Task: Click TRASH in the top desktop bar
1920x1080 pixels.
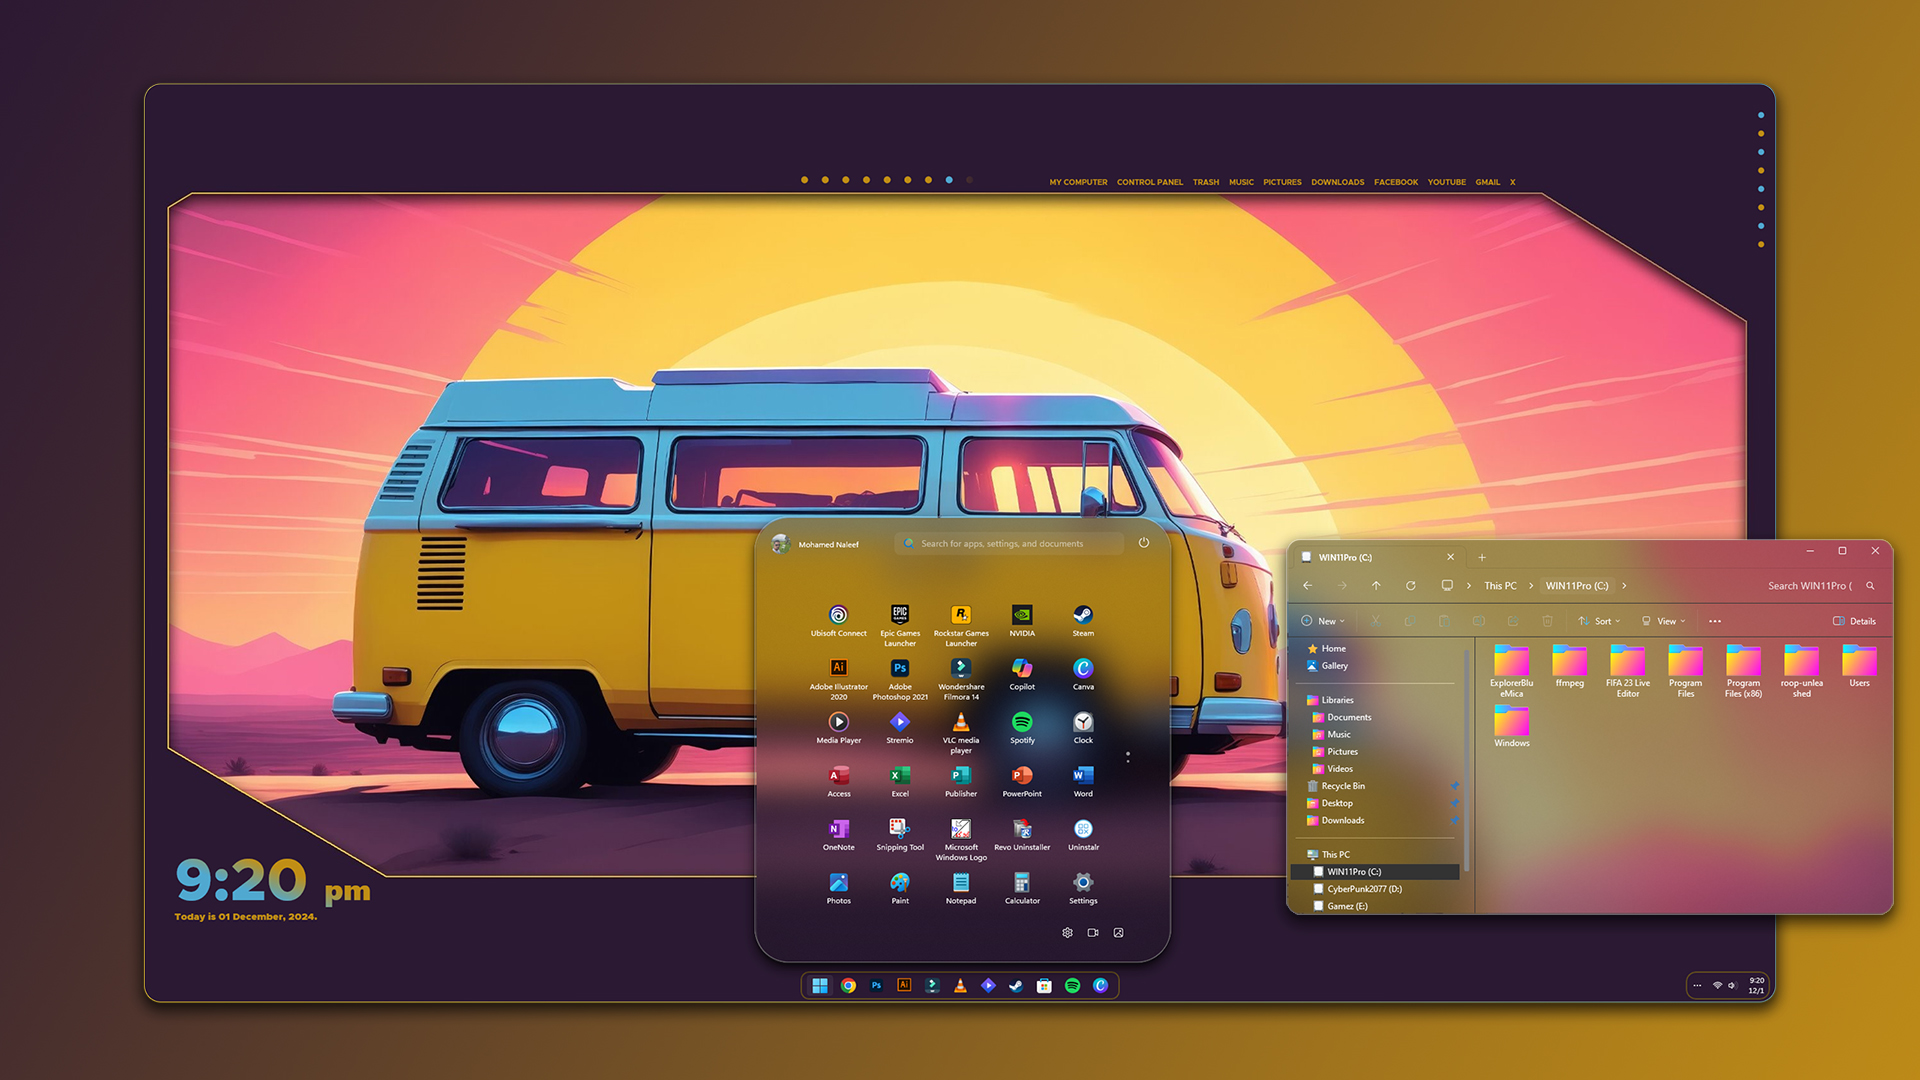Action: tap(1206, 182)
